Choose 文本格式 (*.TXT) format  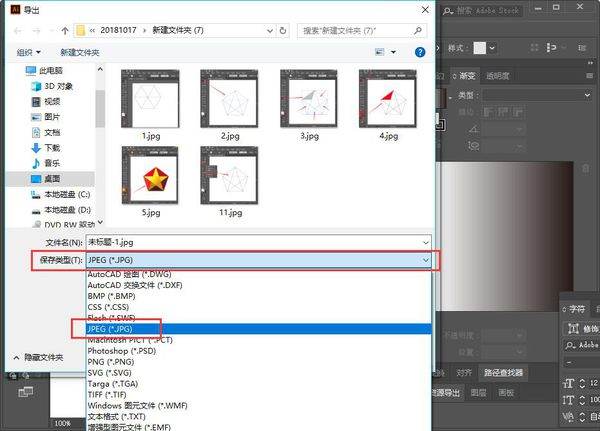point(259,416)
